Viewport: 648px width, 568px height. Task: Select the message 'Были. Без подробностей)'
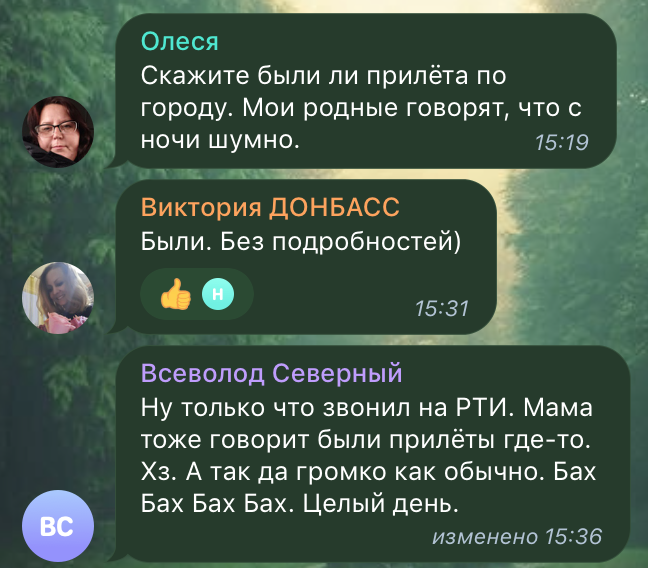pyautogui.click(x=306, y=257)
